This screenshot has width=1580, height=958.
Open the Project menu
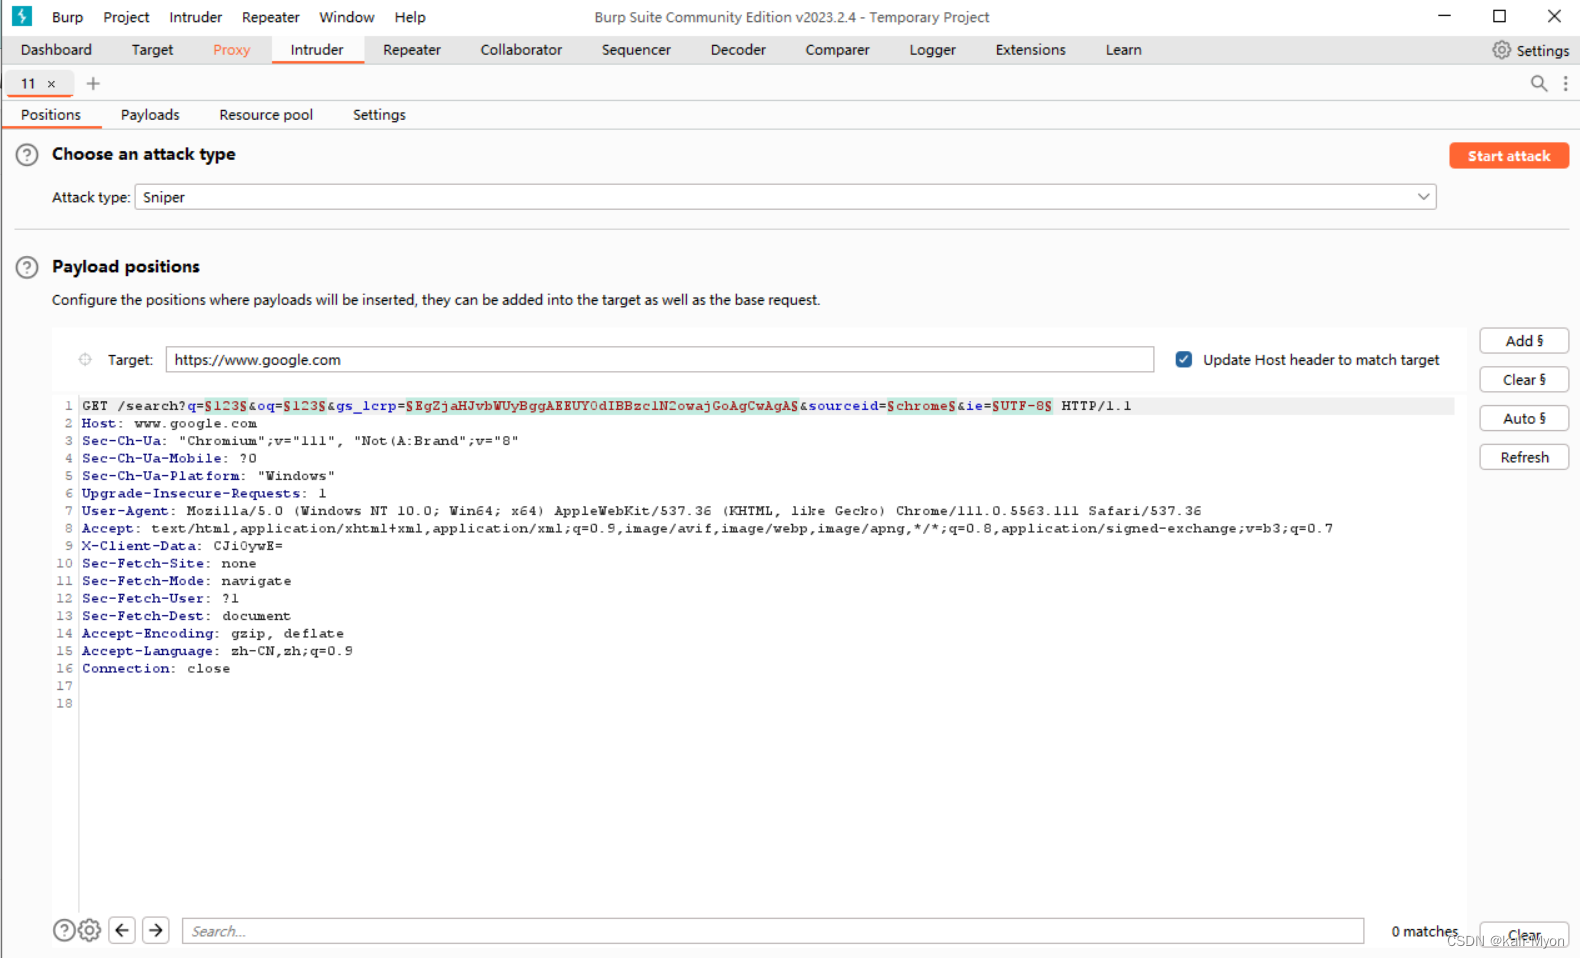point(126,17)
